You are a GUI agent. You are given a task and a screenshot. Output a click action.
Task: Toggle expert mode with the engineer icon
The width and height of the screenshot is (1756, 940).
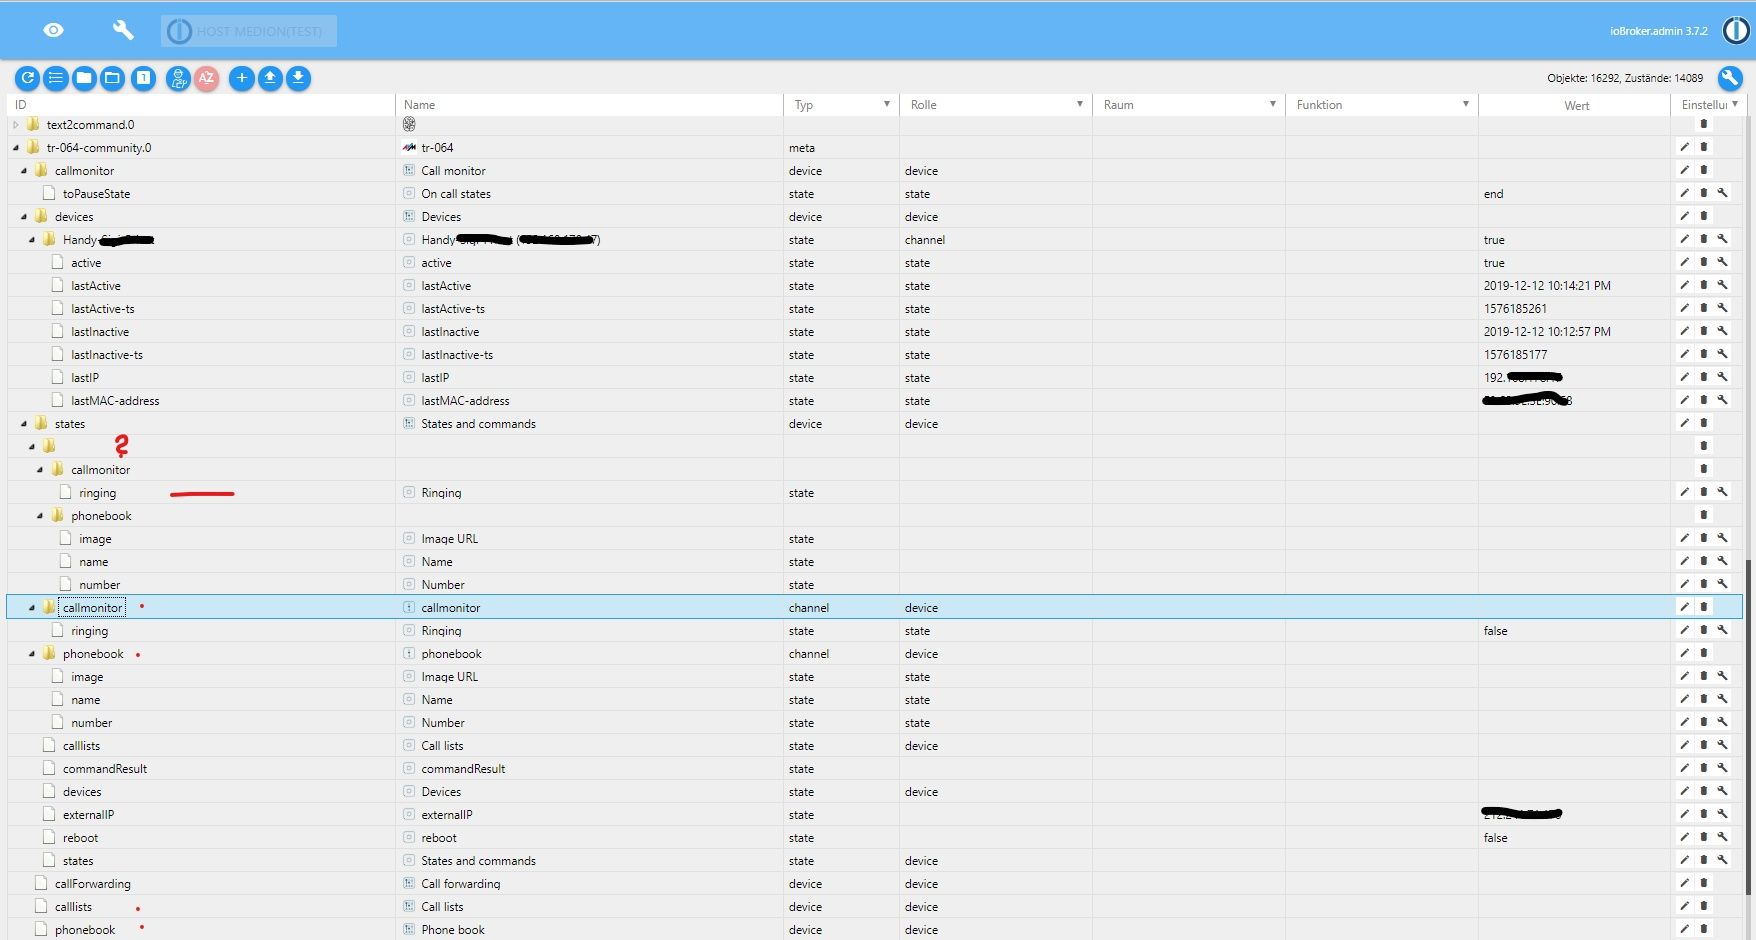(x=178, y=78)
